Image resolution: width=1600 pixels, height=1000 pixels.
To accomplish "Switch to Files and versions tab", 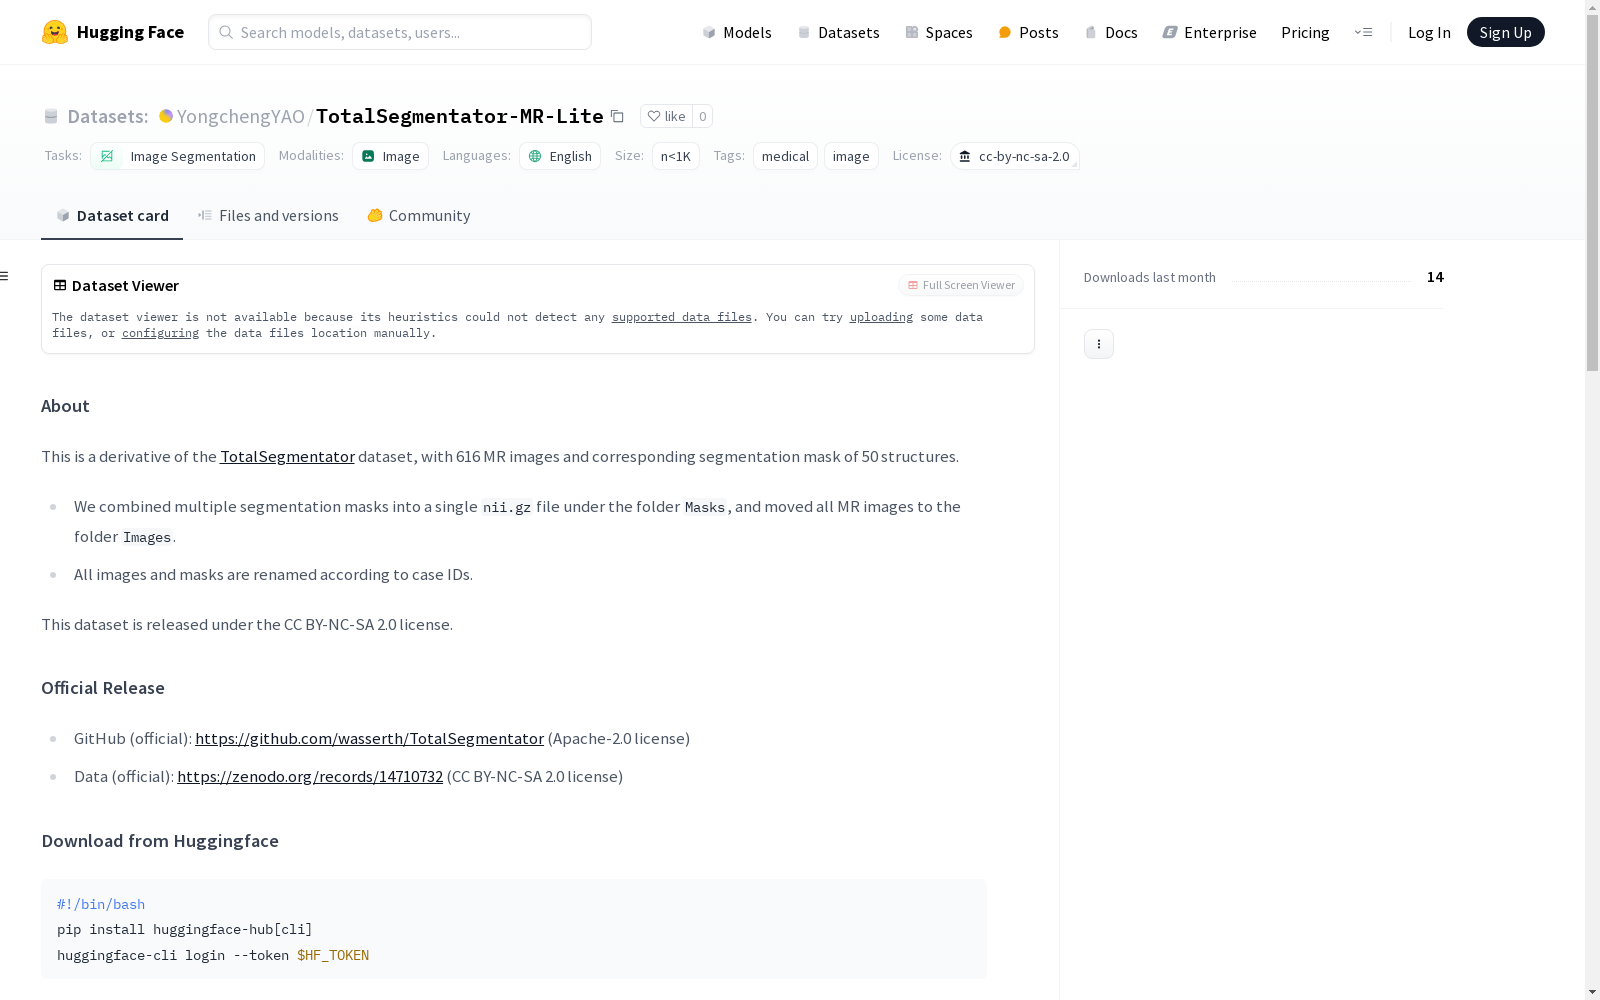I will pos(268,216).
